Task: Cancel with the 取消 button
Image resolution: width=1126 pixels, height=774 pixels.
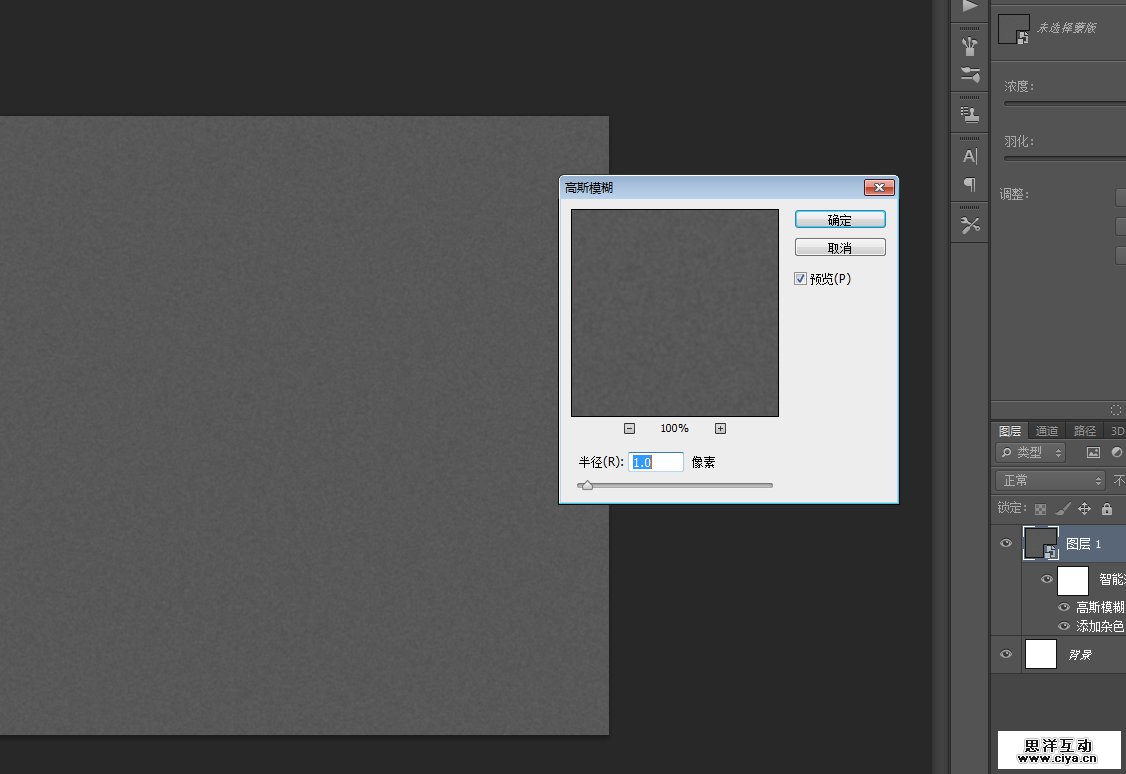Action: click(x=840, y=248)
